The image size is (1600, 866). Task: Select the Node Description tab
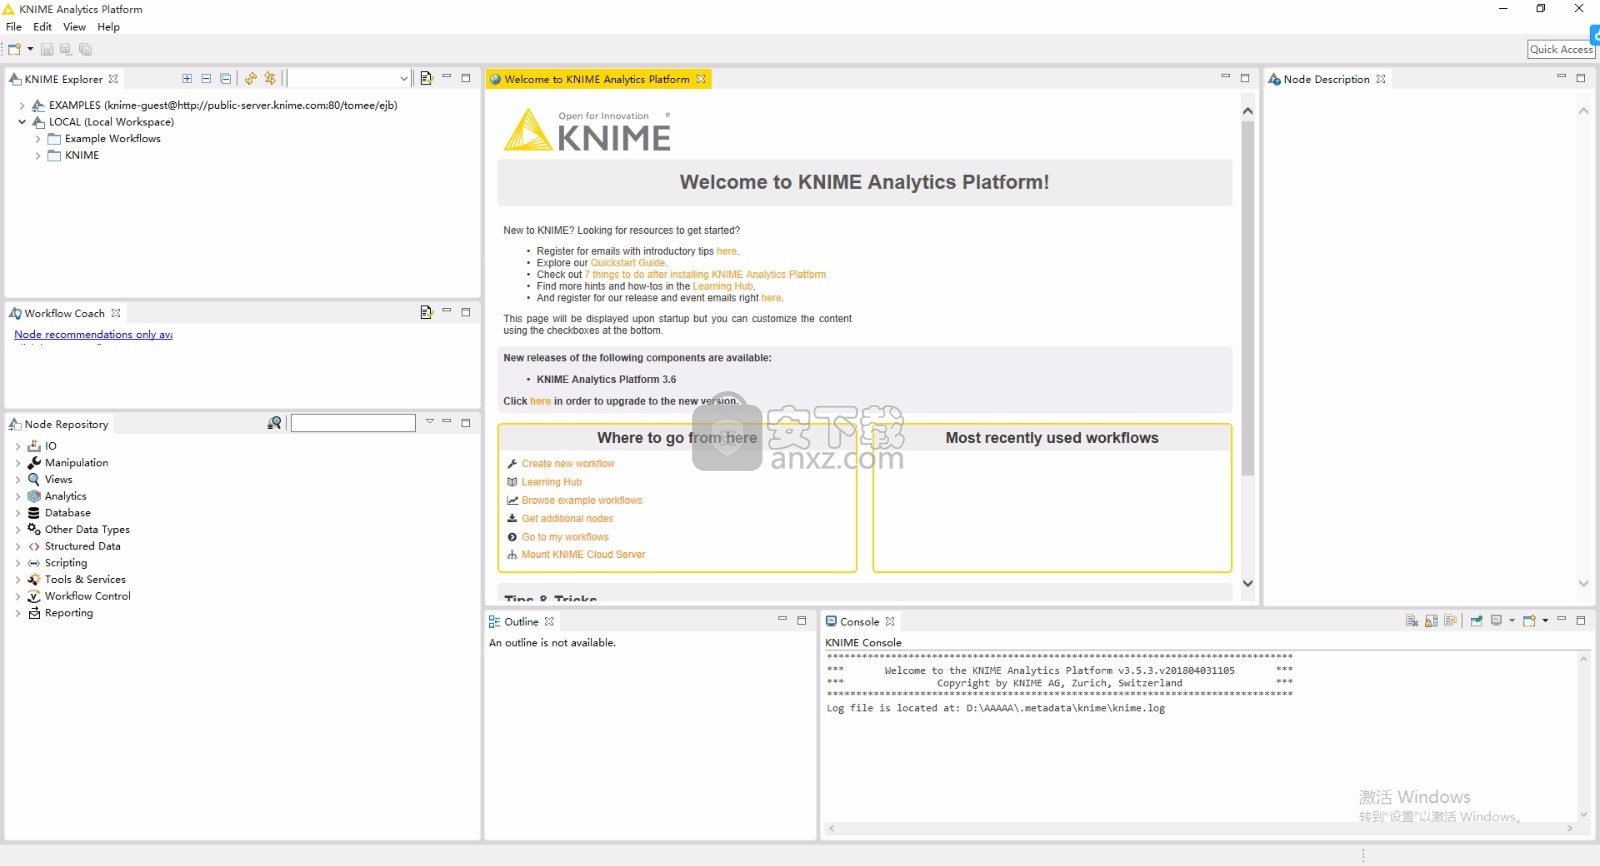point(1327,79)
